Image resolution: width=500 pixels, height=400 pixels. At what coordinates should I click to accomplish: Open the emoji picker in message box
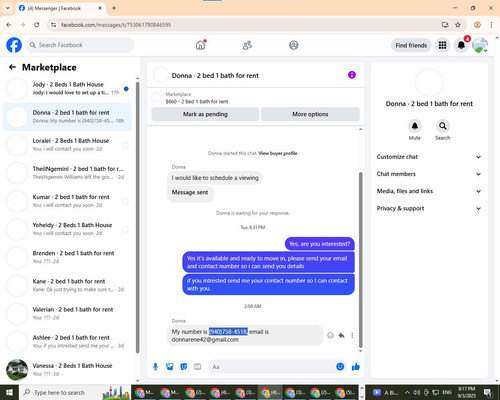(x=340, y=367)
